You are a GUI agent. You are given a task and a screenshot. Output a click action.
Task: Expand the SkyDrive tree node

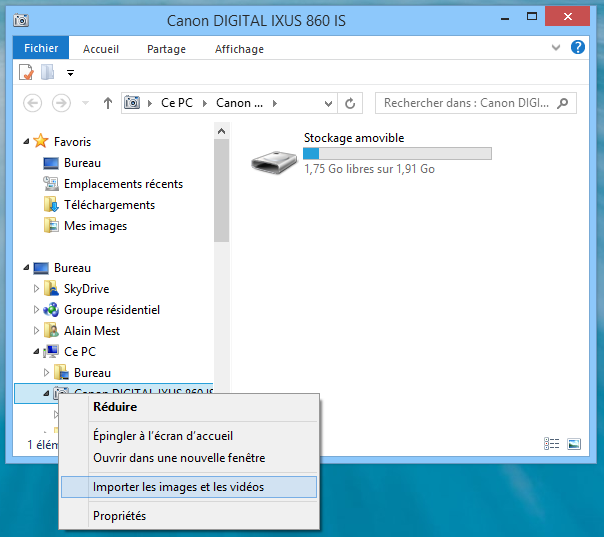[36, 289]
